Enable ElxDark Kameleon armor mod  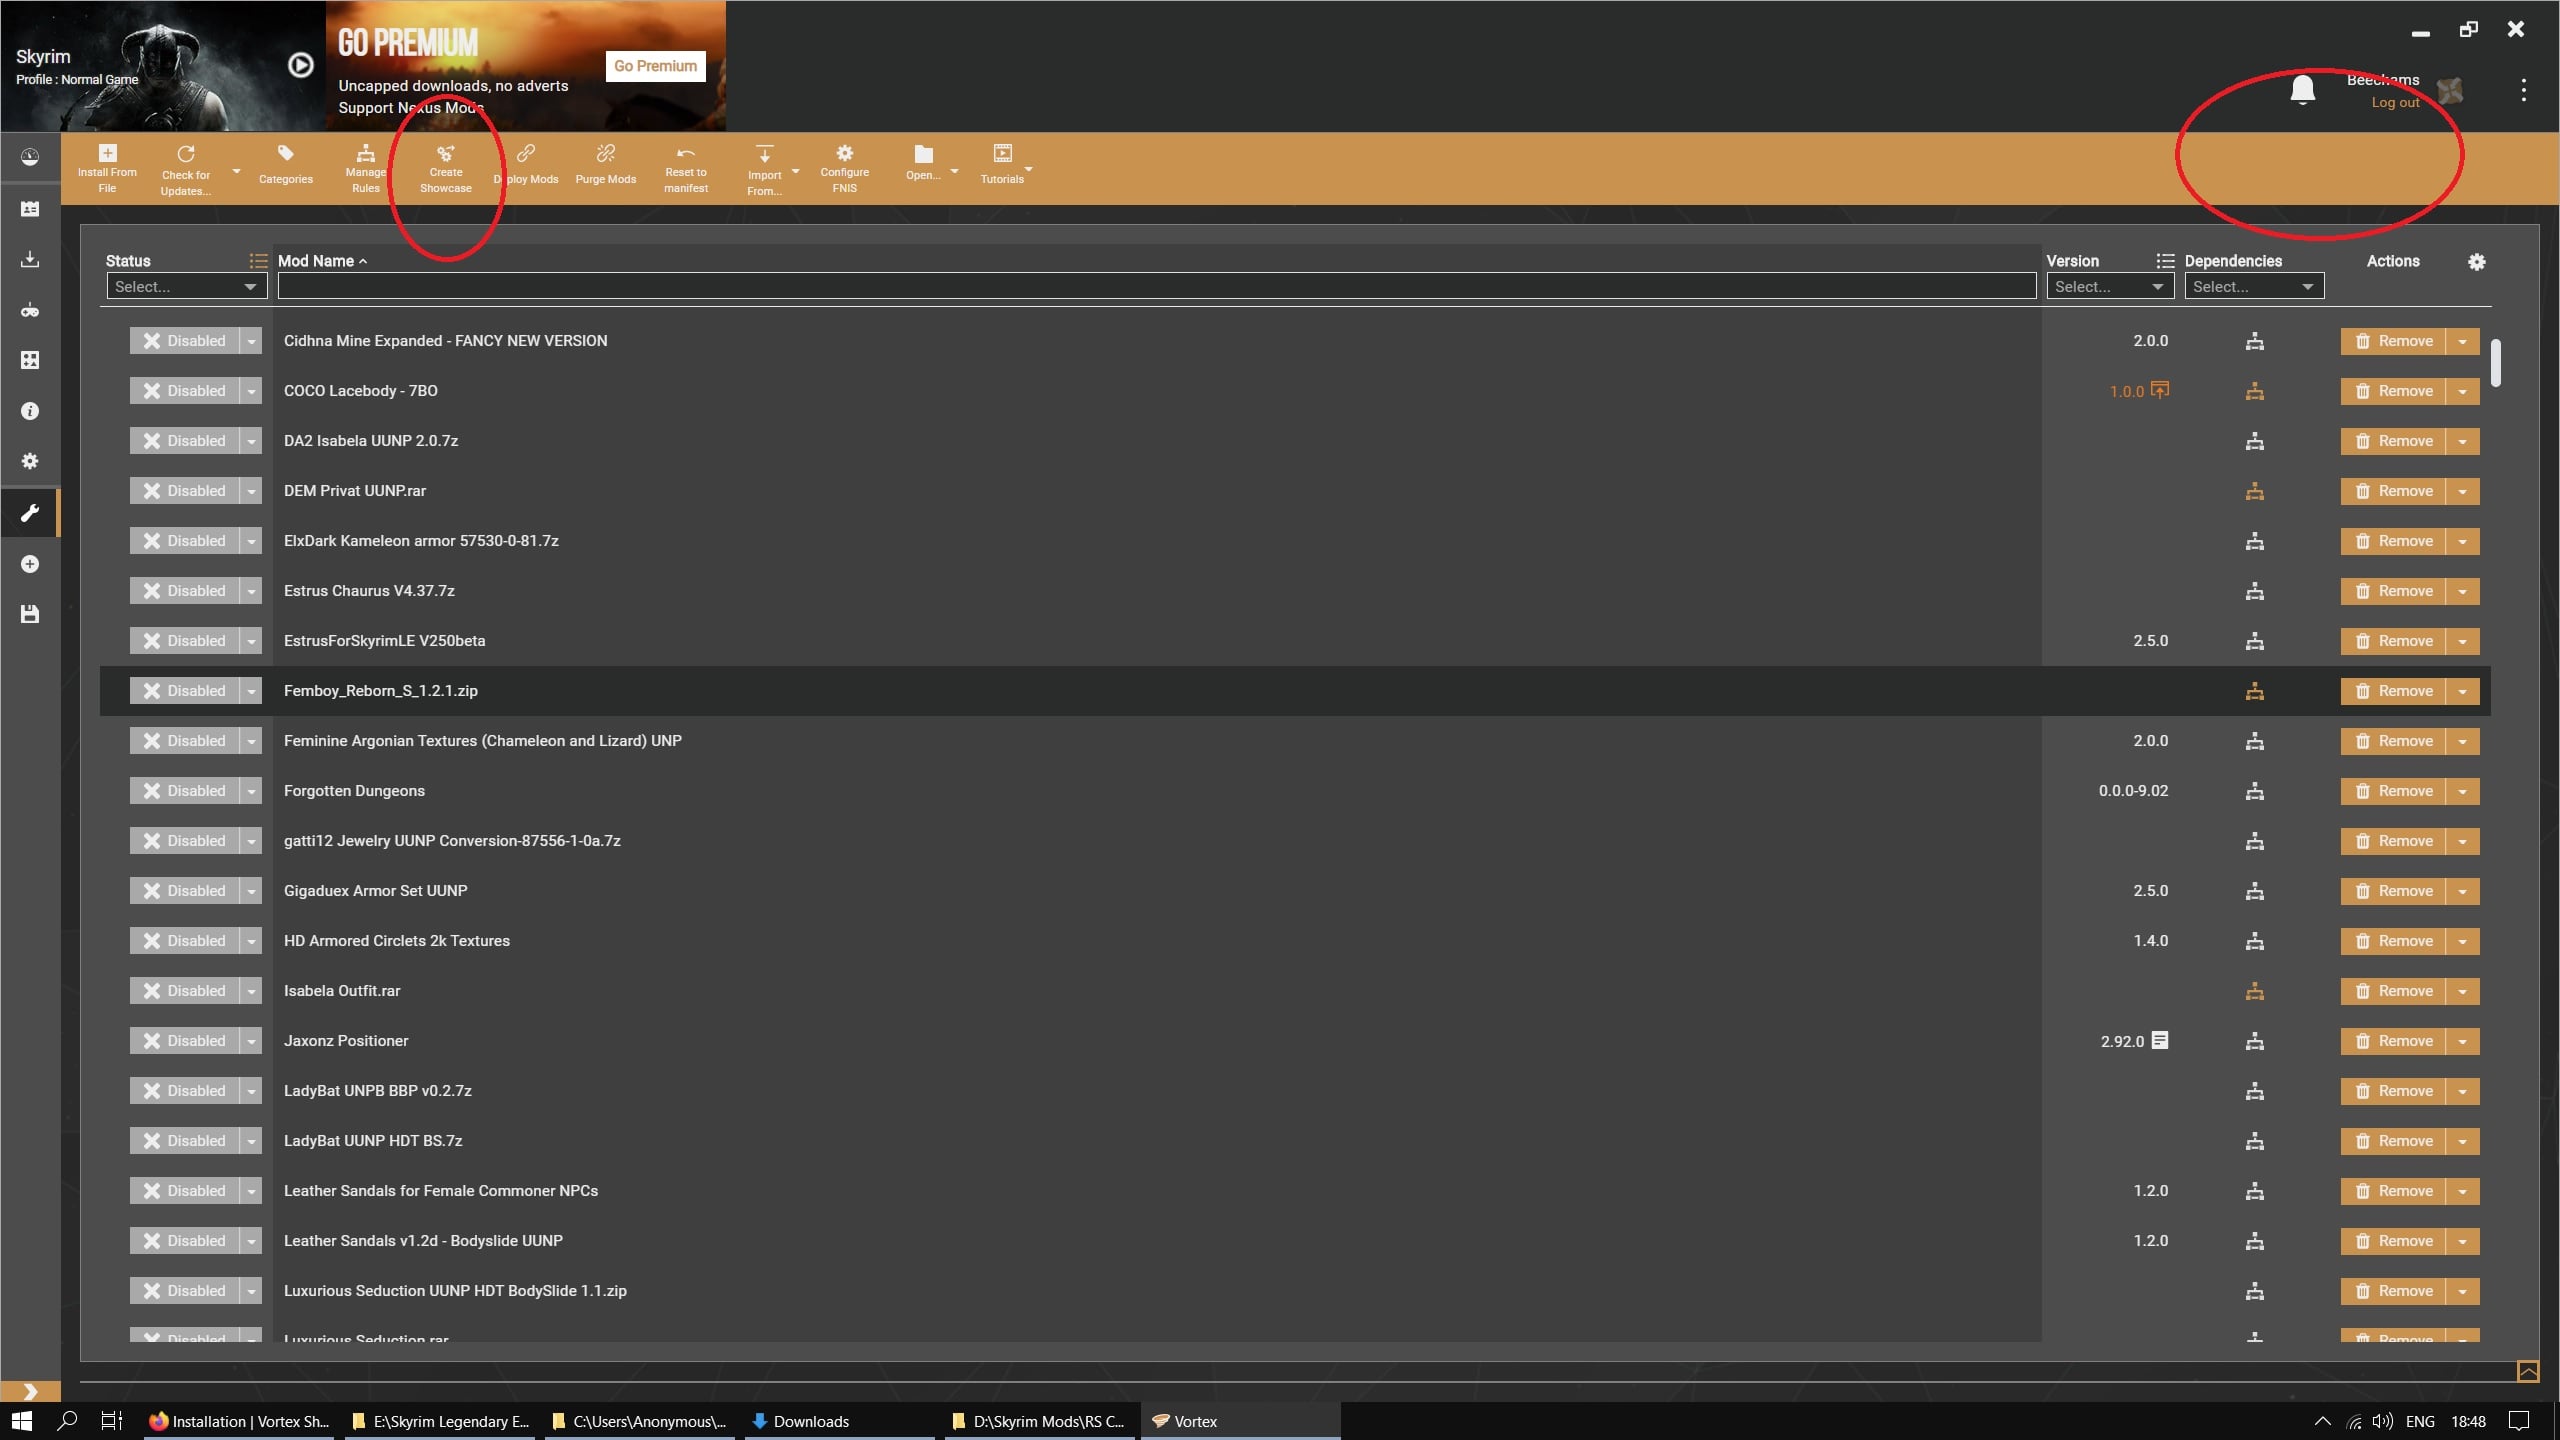click(x=185, y=541)
